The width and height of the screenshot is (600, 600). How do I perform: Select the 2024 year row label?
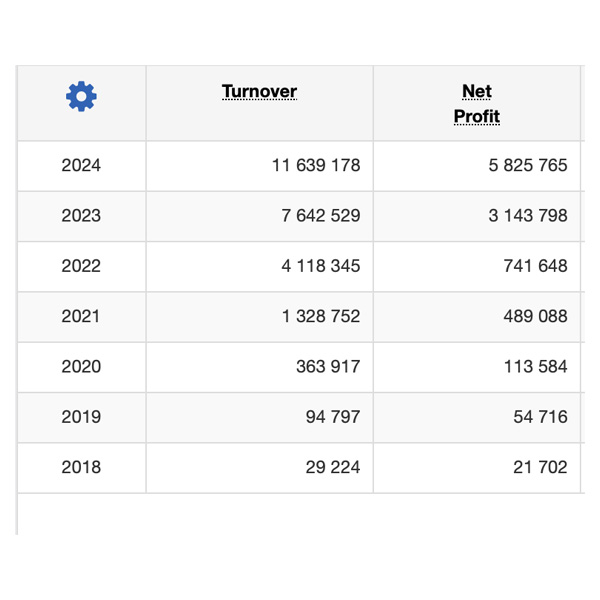pyautogui.click(x=81, y=165)
